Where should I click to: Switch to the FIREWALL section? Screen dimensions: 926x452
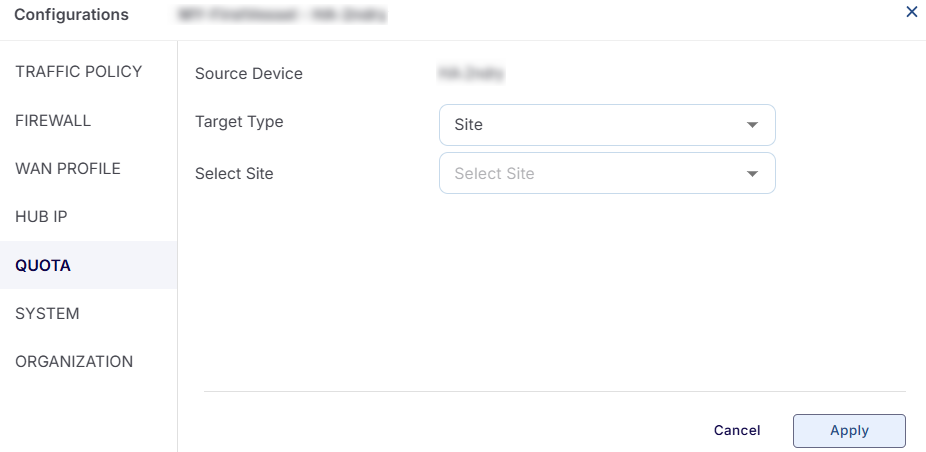[x=53, y=121]
